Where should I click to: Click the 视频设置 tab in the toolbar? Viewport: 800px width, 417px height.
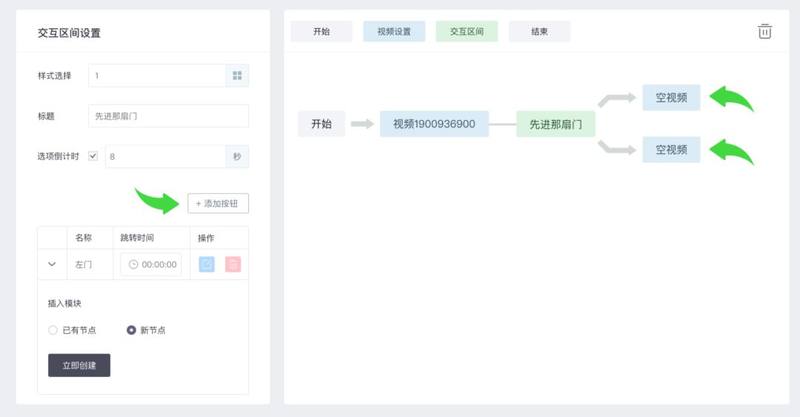[x=394, y=31]
